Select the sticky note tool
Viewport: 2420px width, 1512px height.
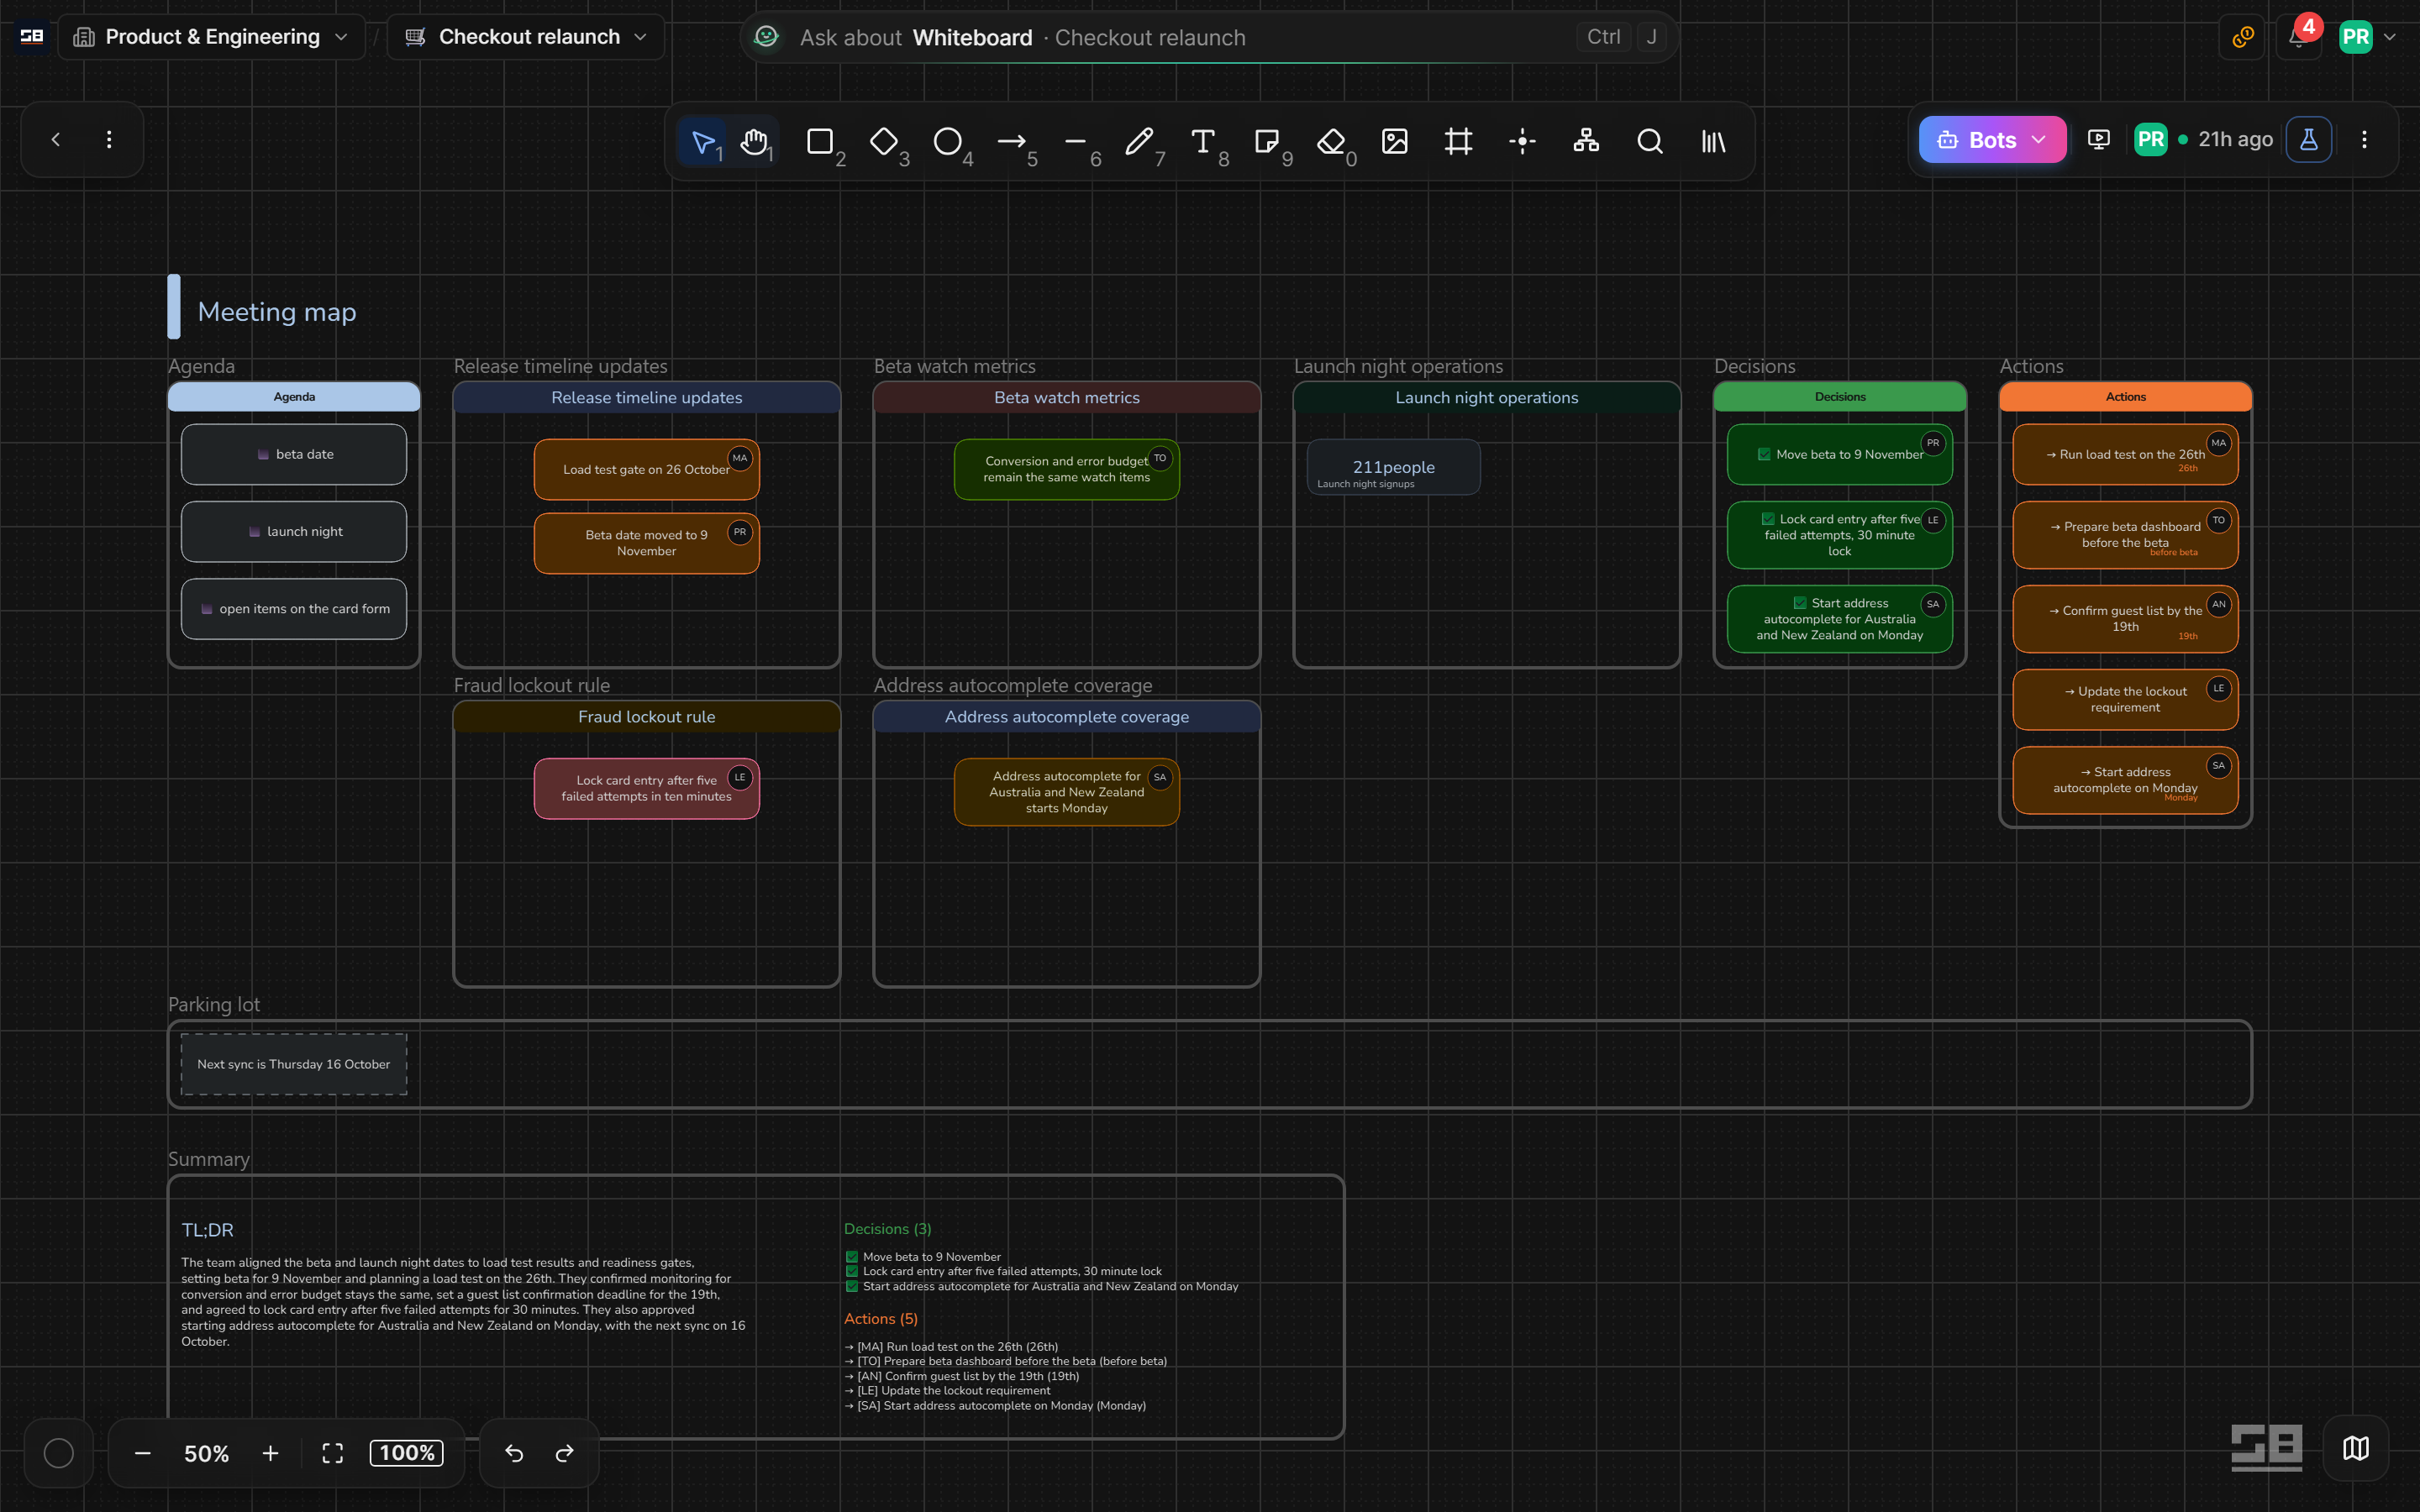(1267, 141)
